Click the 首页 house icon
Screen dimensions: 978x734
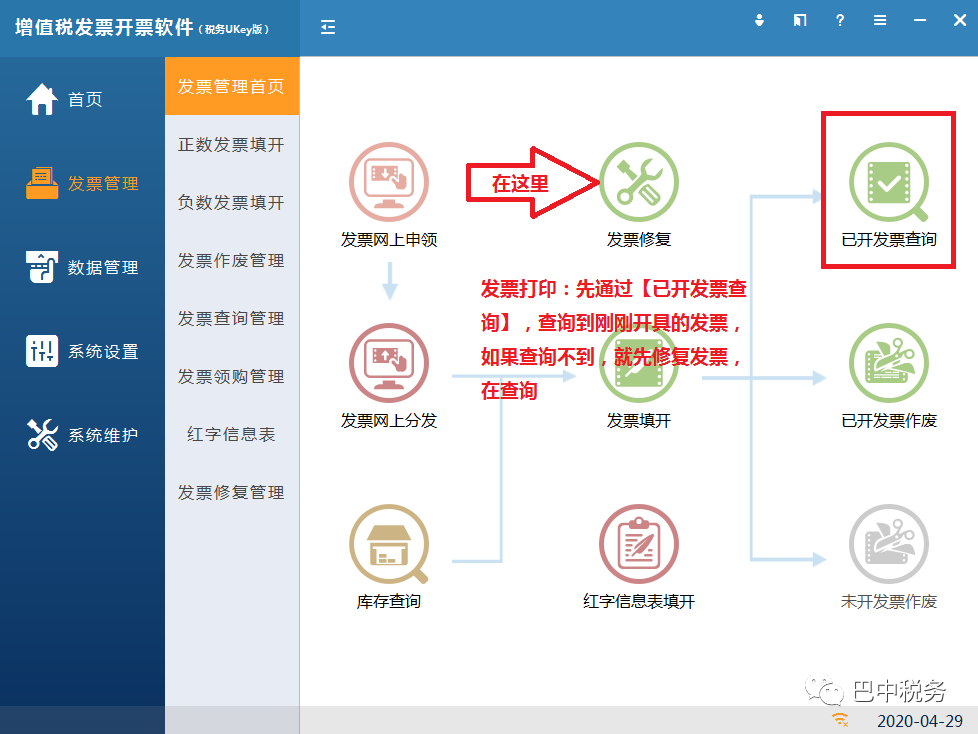click(42, 99)
